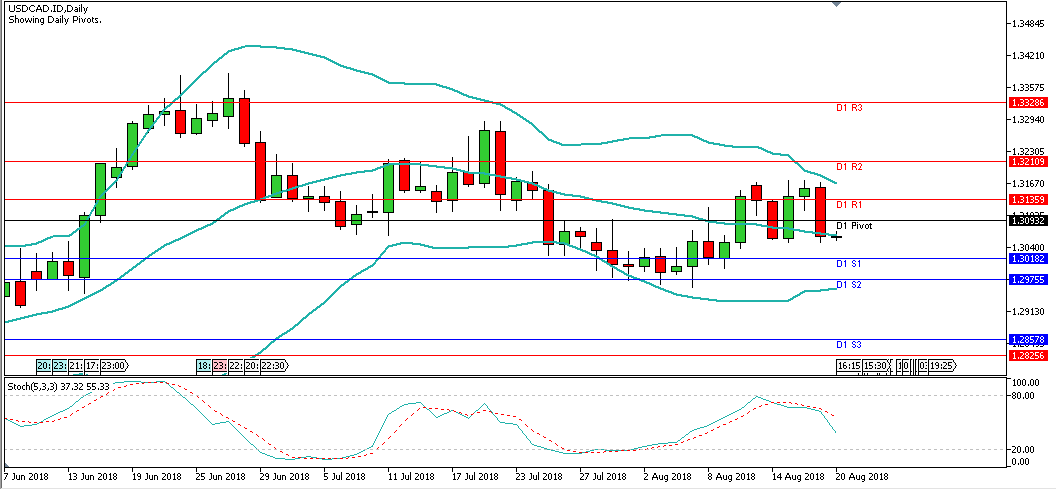
Task: Click the 20.00 stochastic level value
Action: click(1022, 450)
